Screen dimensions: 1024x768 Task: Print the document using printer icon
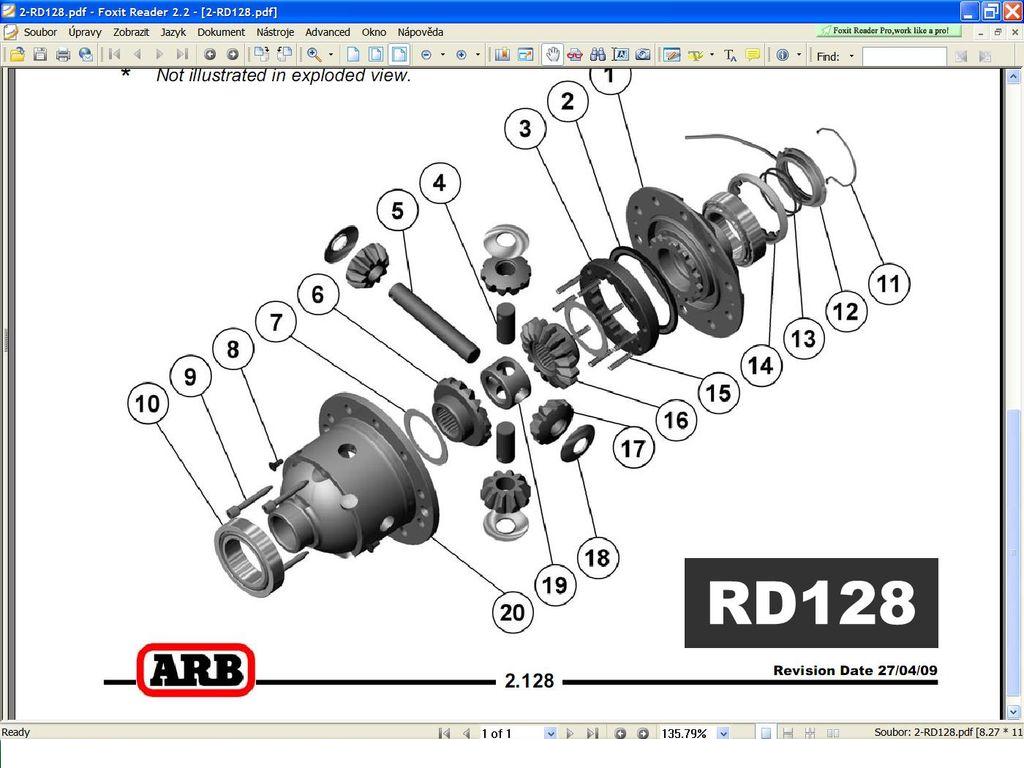point(63,55)
